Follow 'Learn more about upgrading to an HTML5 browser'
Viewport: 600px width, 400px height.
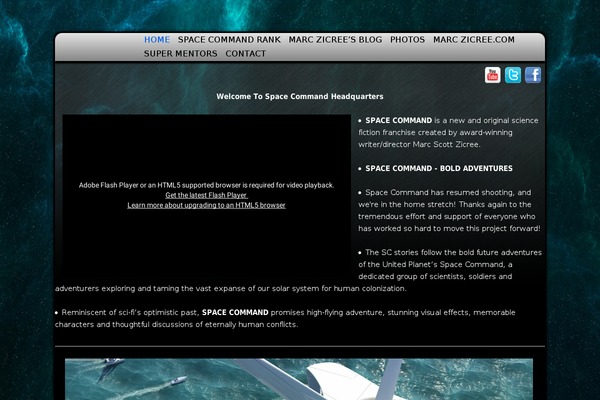coord(206,205)
